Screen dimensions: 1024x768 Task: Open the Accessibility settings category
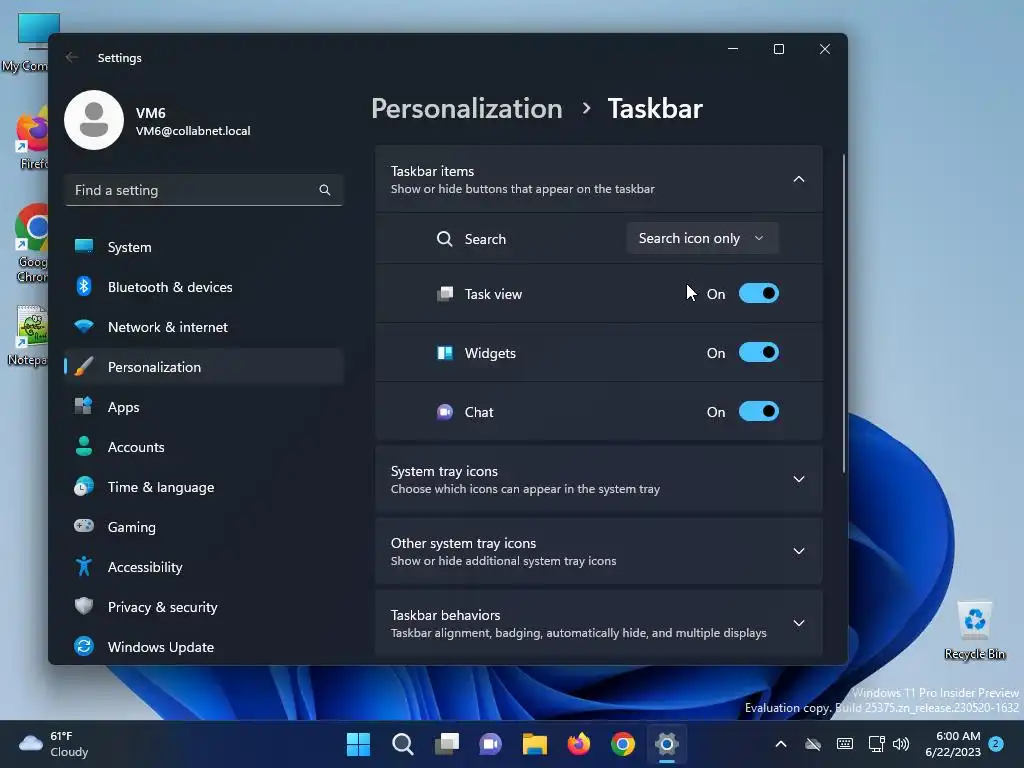coord(204,567)
